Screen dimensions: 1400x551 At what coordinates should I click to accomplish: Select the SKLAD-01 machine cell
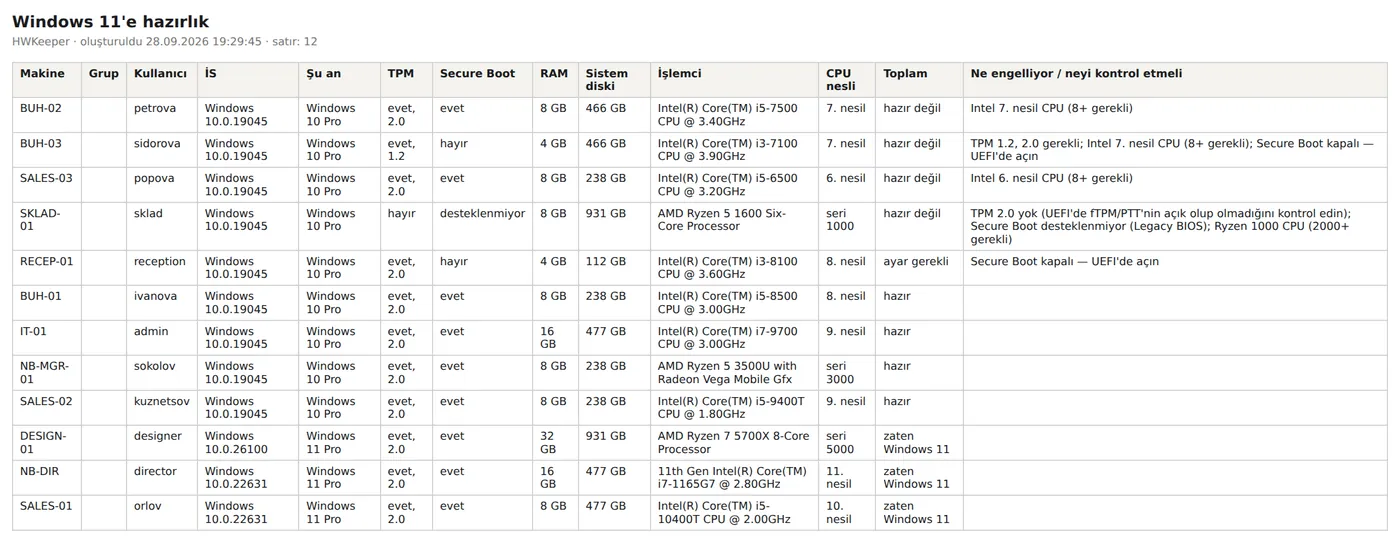click(47, 226)
